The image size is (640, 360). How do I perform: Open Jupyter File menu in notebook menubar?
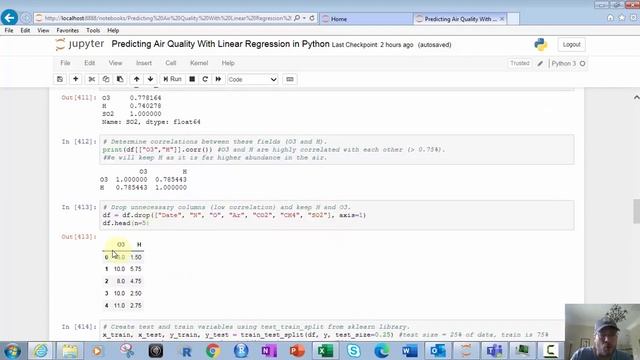point(65,63)
